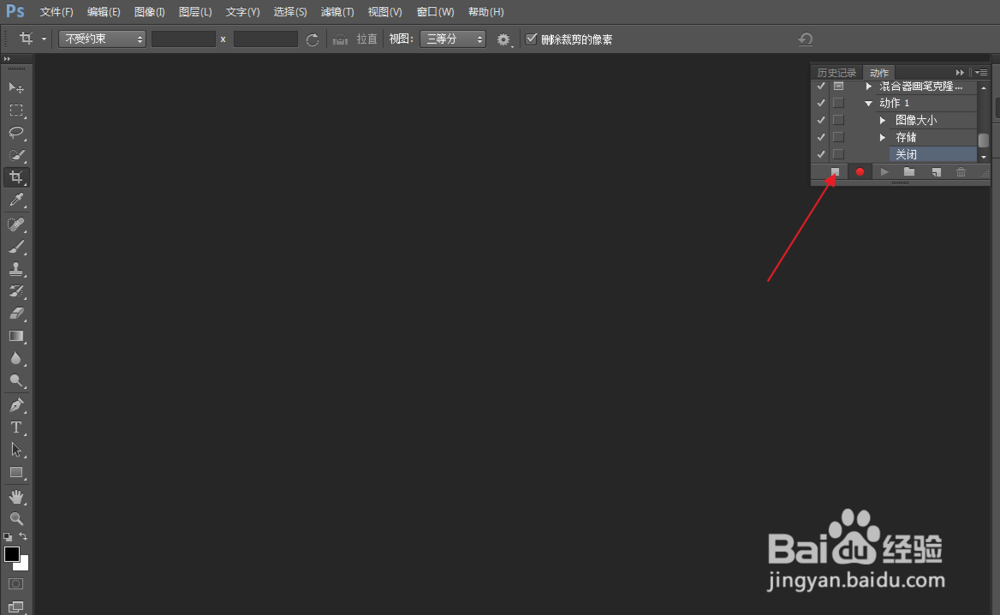The image size is (1000, 615).
Task: Select the Gradient tool
Action: pyautogui.click(x=17, y=336)
